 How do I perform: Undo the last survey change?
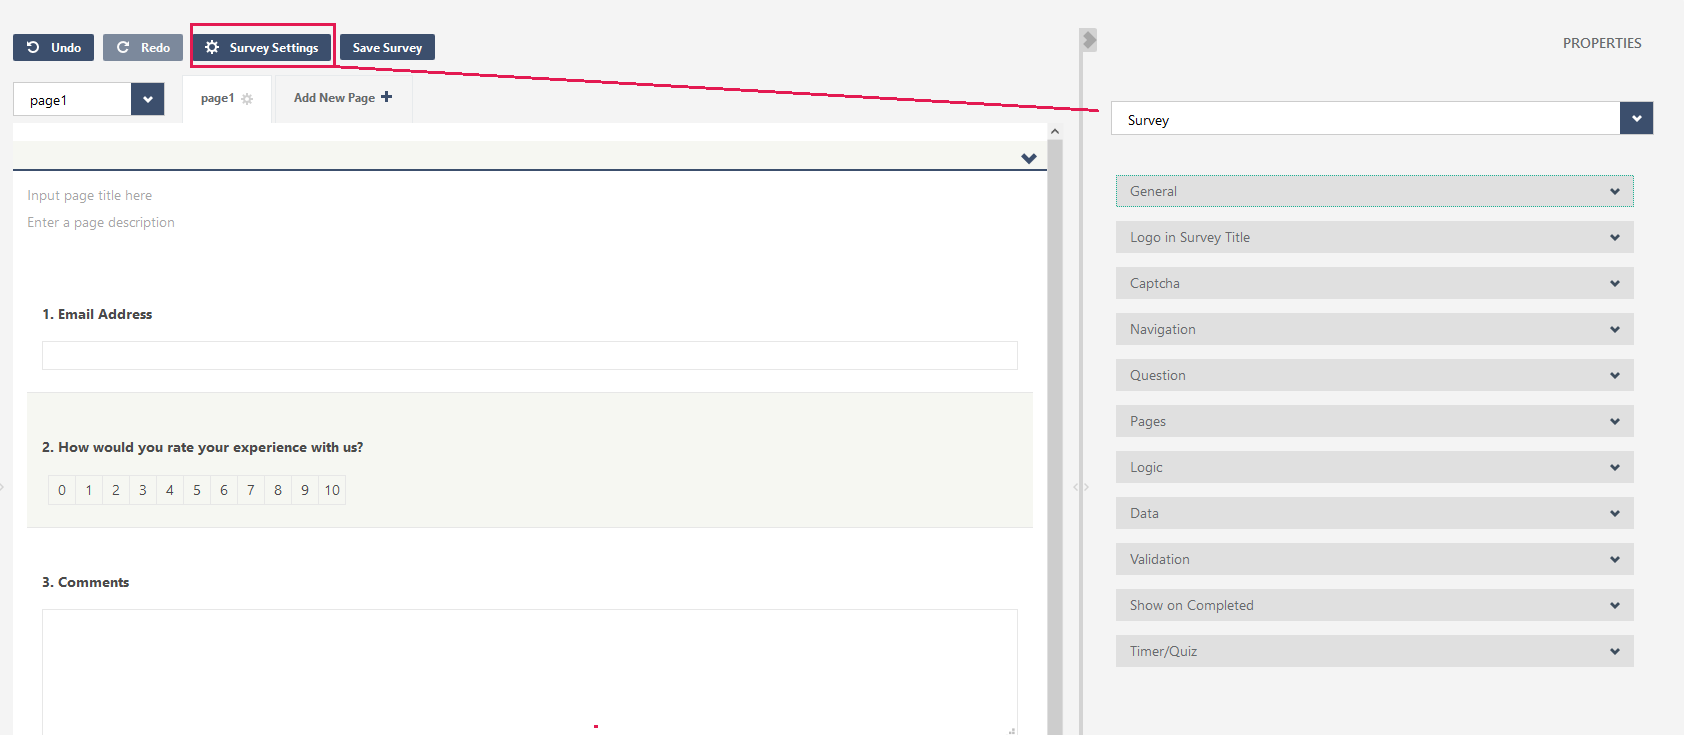pyautogui.click(x=54, y=47)
